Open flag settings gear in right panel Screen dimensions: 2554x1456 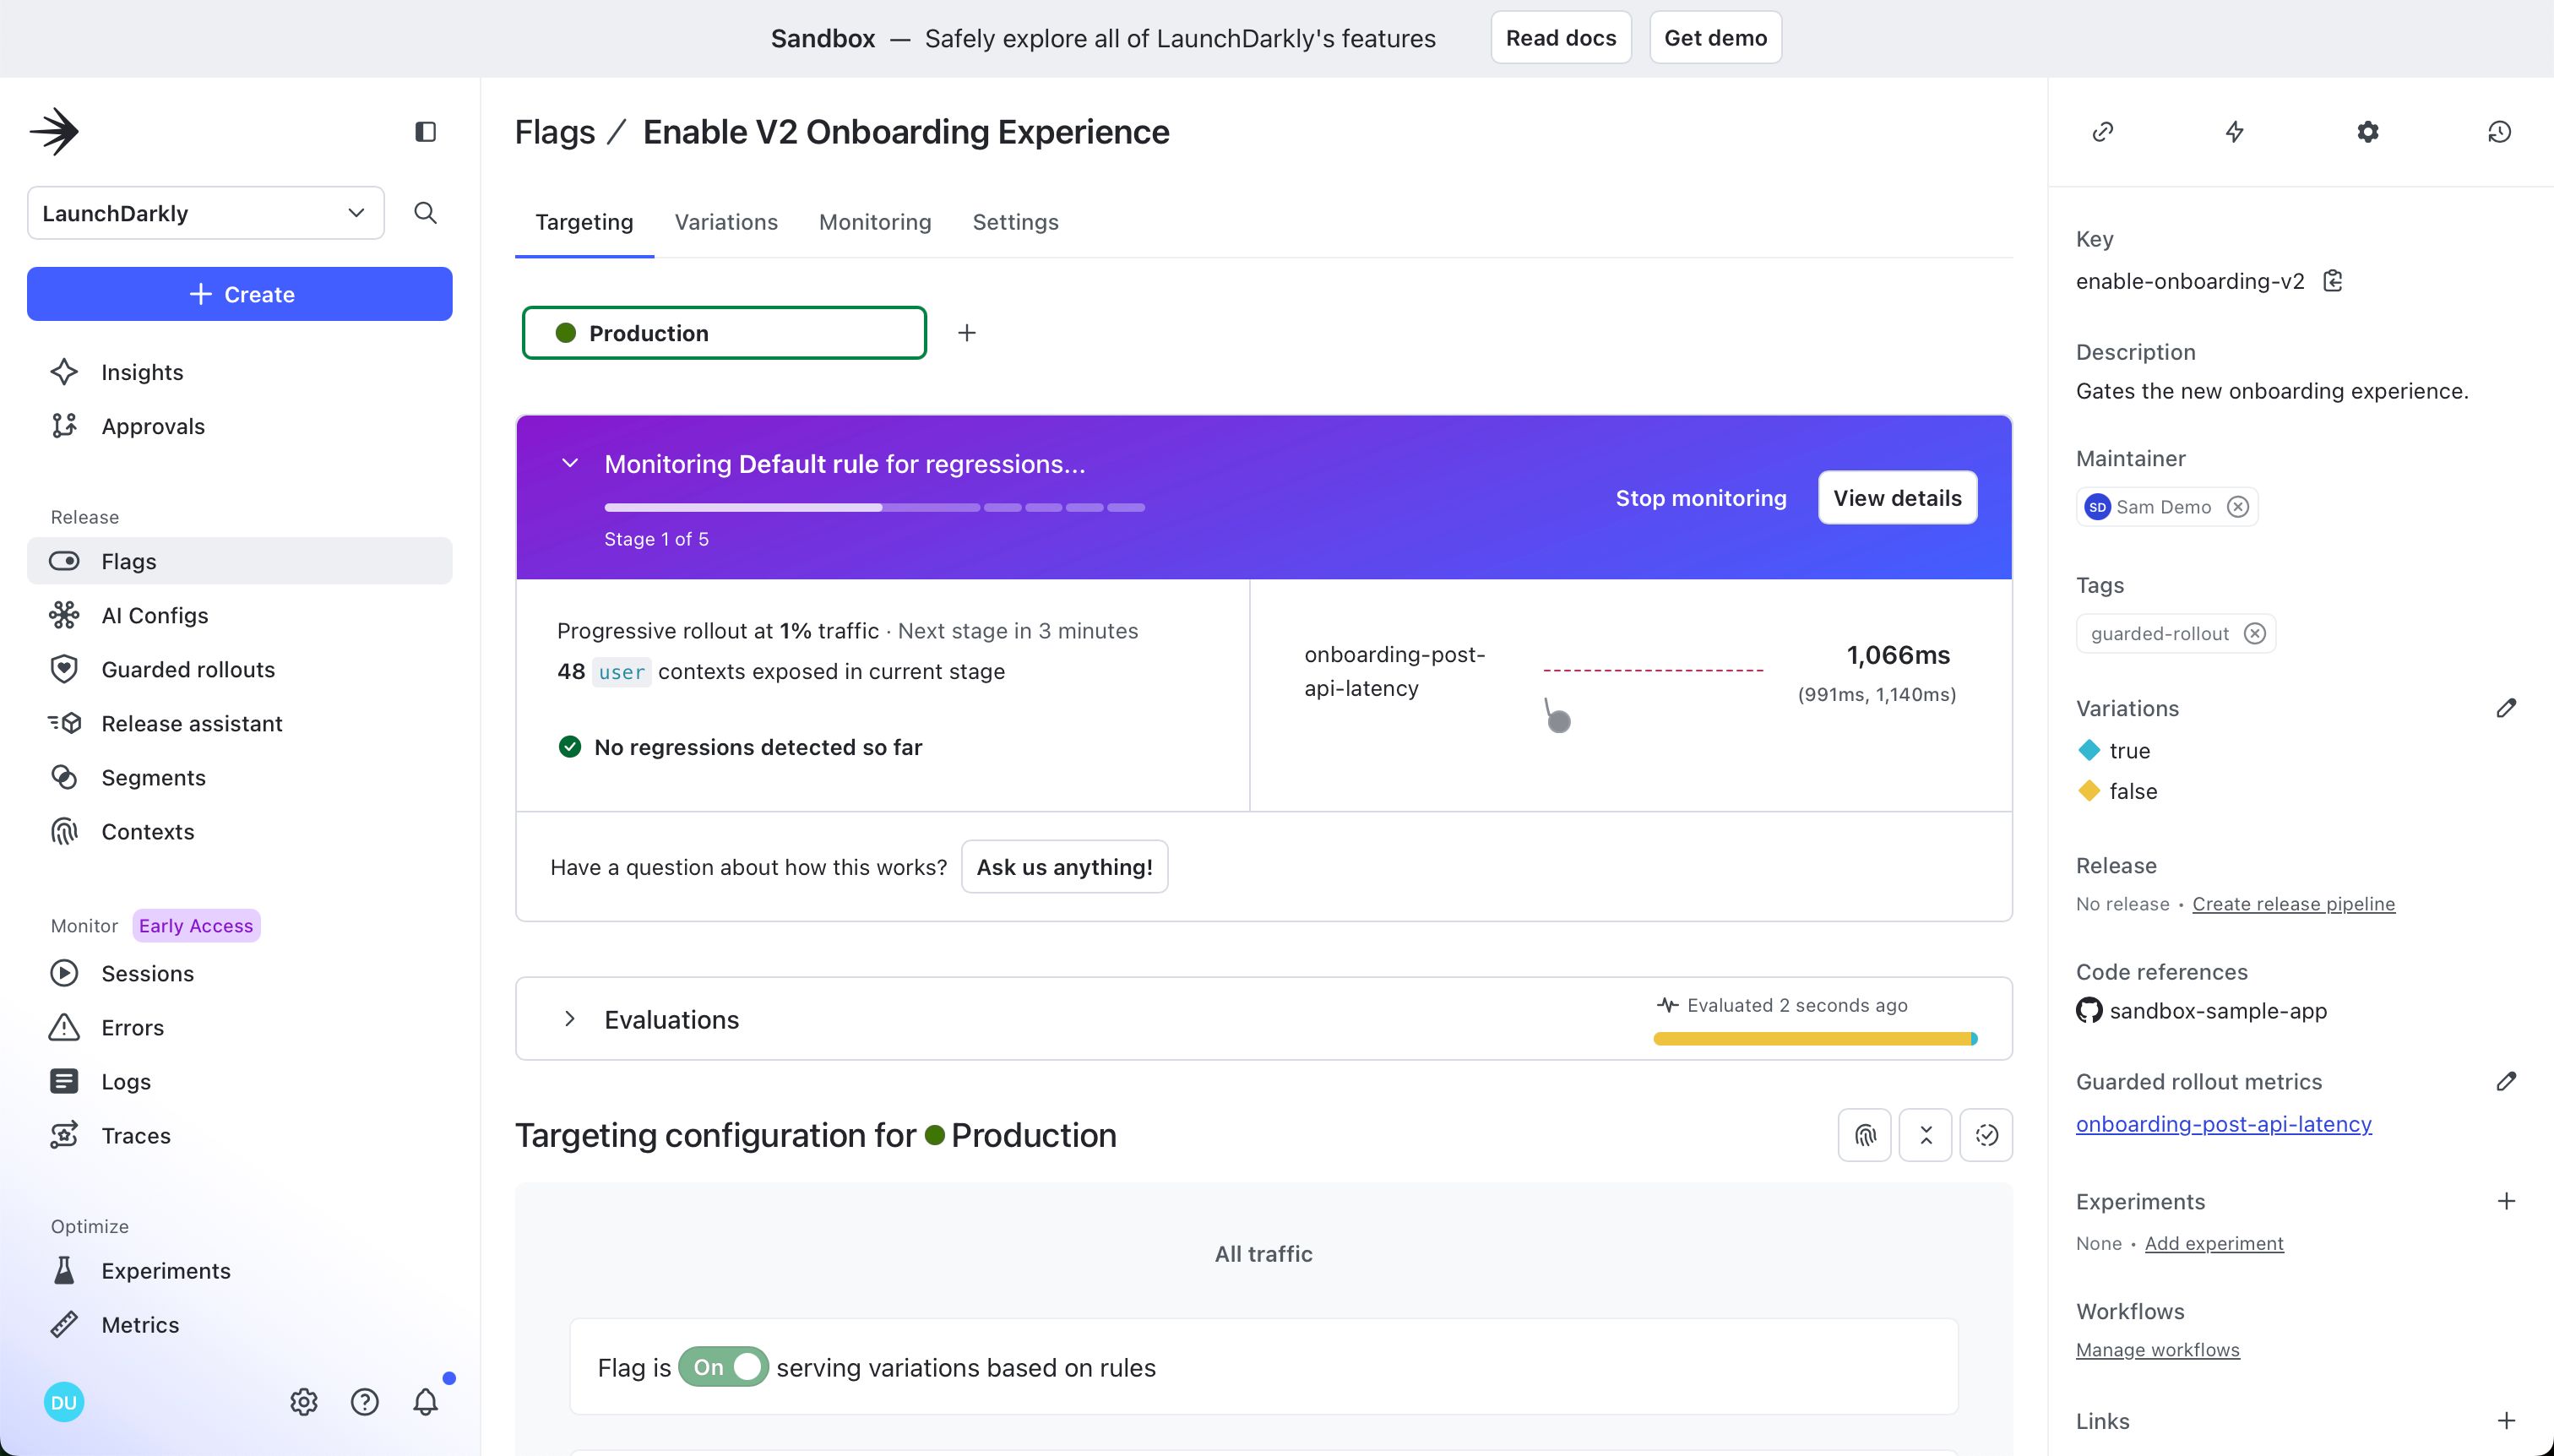[x=2368, y=132]
